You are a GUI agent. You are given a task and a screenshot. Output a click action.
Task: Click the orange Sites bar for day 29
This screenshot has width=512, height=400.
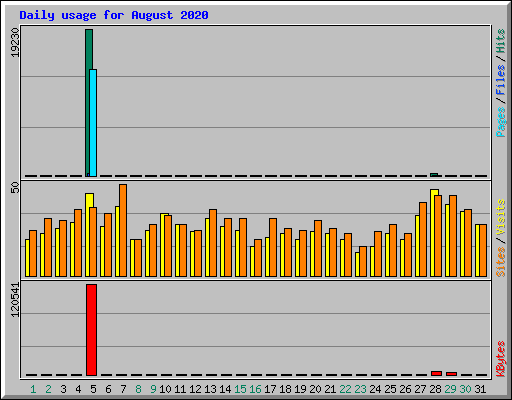453,236
